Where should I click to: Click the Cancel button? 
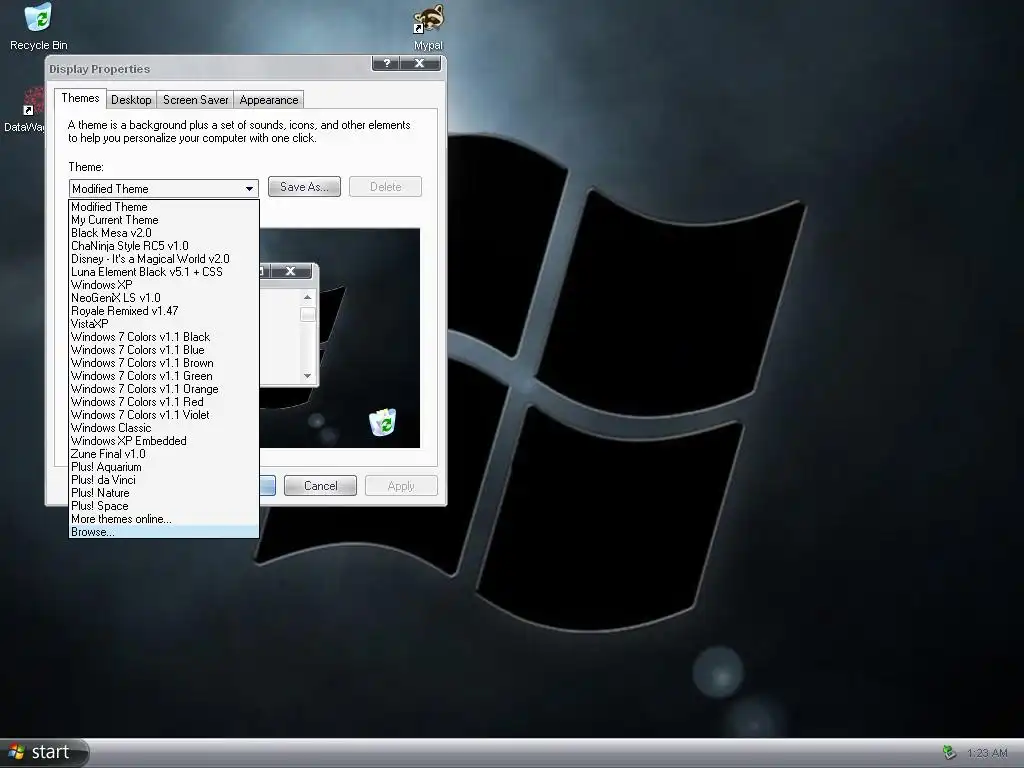point(321,486)
